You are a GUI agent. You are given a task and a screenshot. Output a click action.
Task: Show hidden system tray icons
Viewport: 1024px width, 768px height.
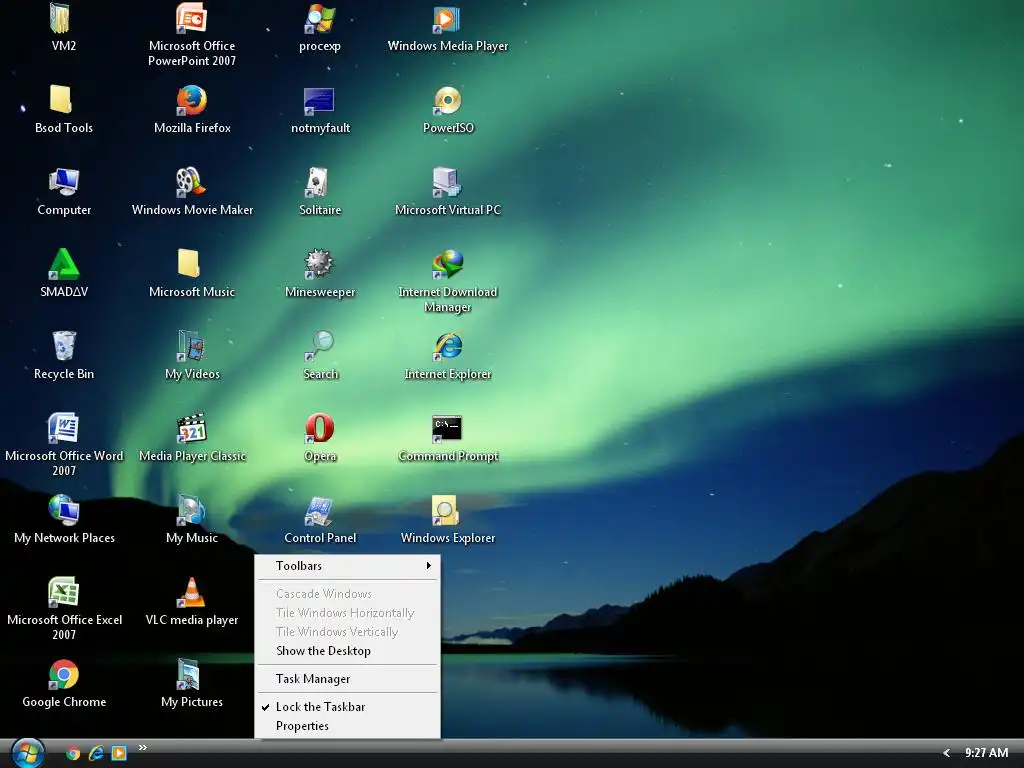(x=946, y=753)
